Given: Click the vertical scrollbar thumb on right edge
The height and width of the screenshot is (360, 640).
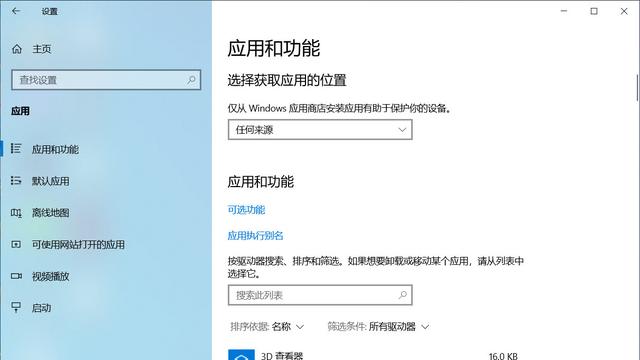Looking at the screenshot, I should point(637,88).
